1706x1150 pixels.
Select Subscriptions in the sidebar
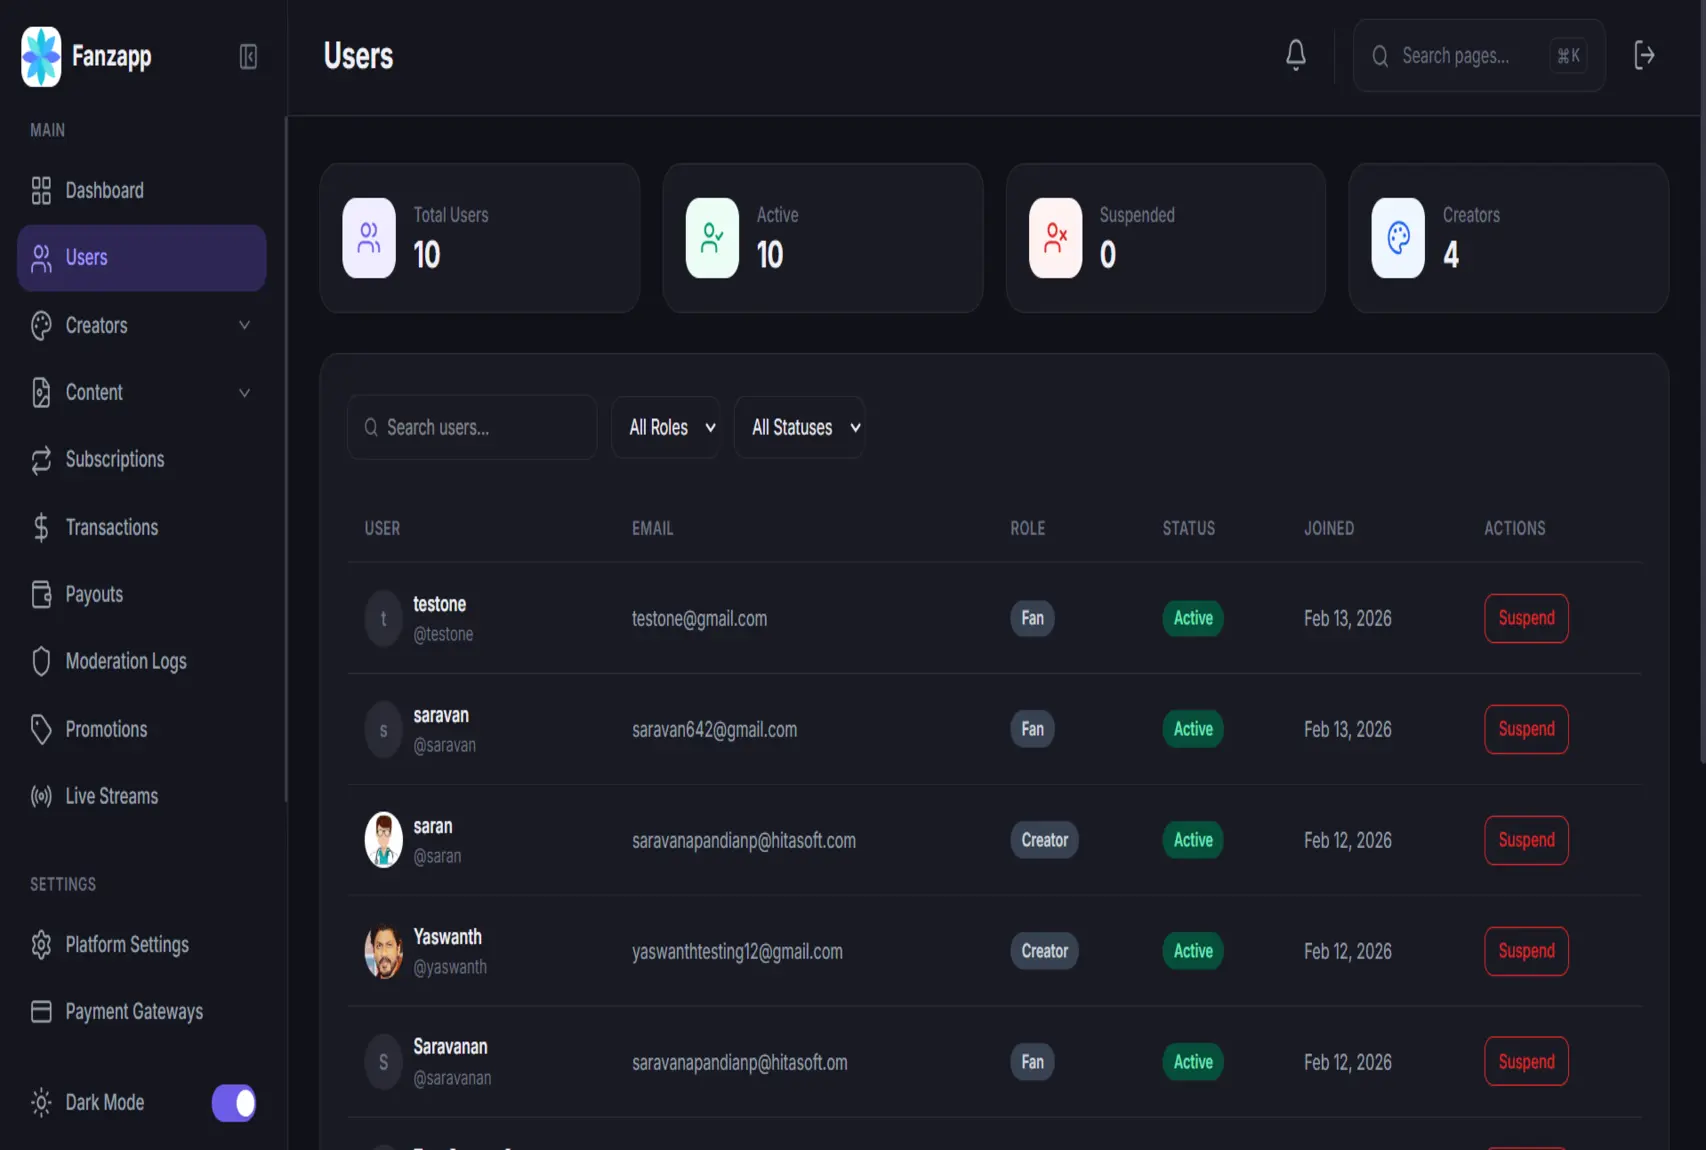coord(142,460)
